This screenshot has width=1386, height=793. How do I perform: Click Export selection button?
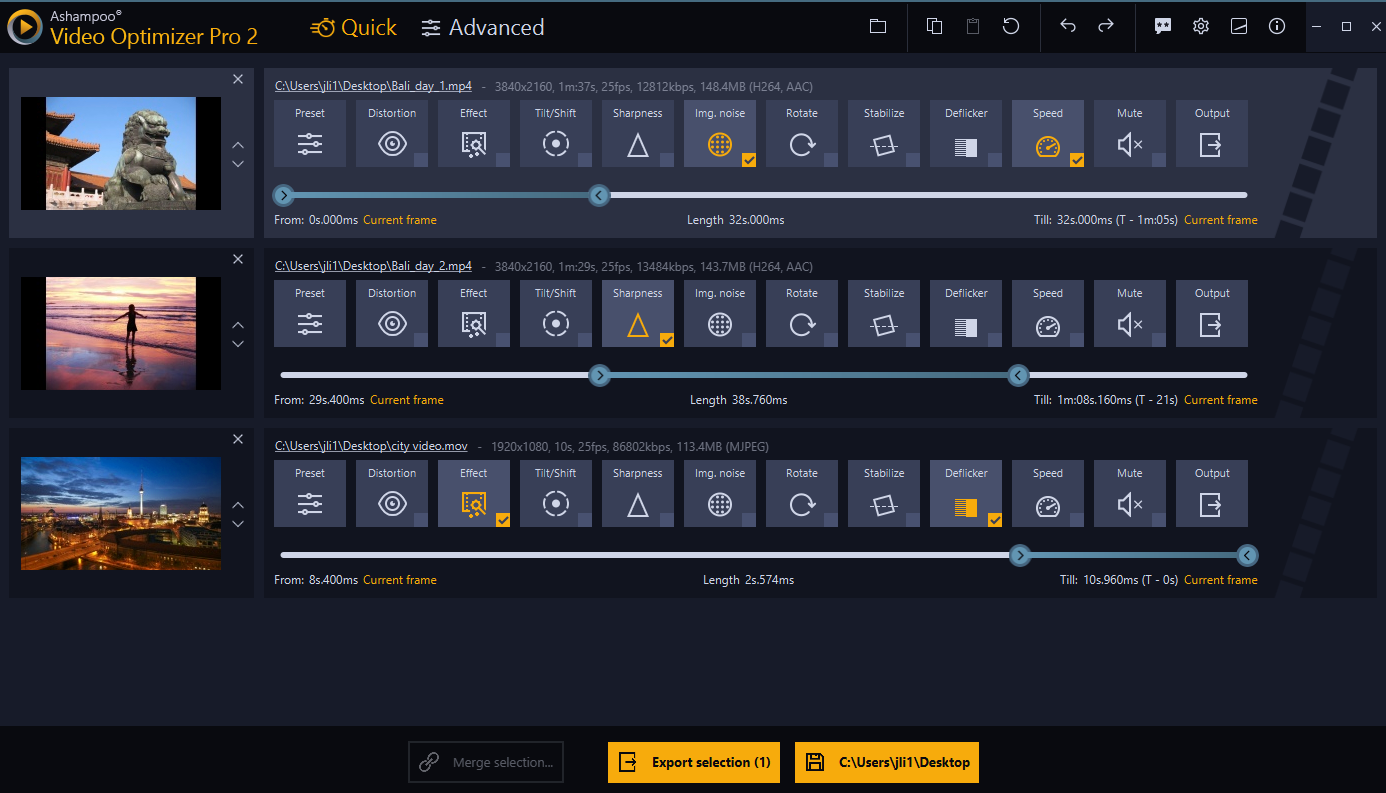click(x=694, y=762)
